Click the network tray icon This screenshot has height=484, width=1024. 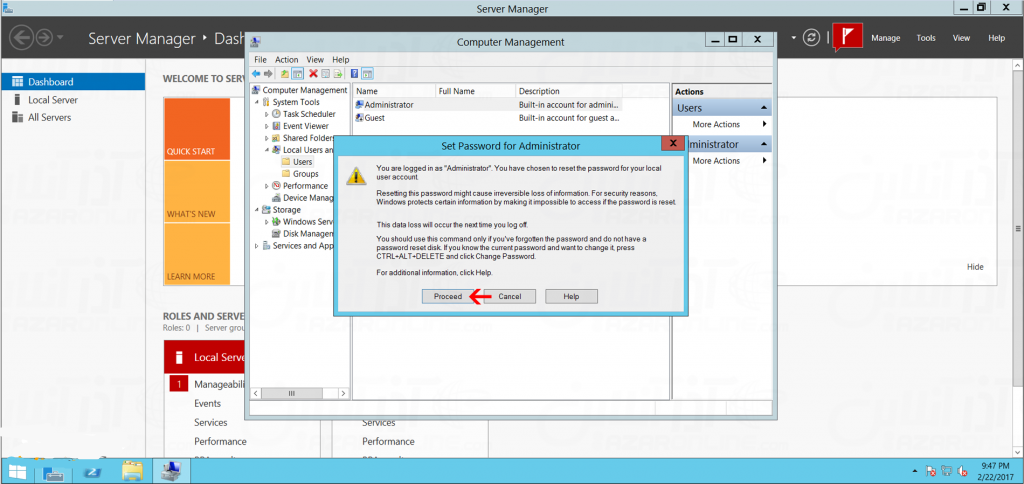pos(947,471)
